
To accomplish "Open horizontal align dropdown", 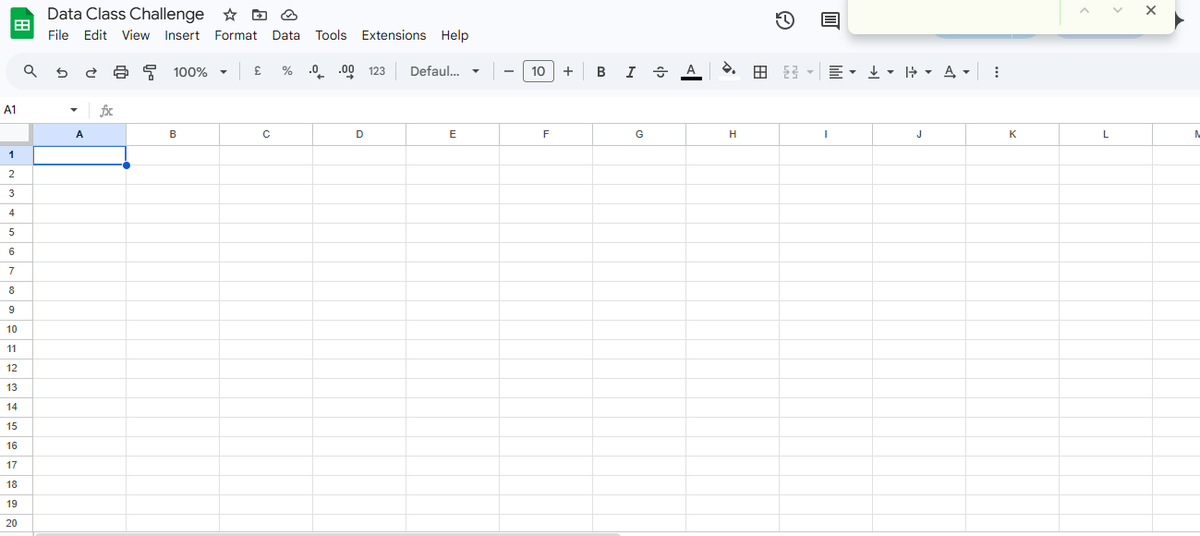I will click(843, 72).
